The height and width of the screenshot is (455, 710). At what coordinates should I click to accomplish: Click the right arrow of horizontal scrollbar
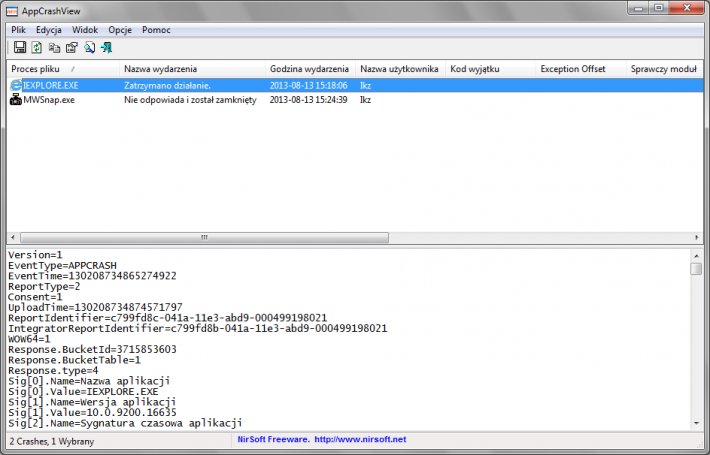click(696, 238)
